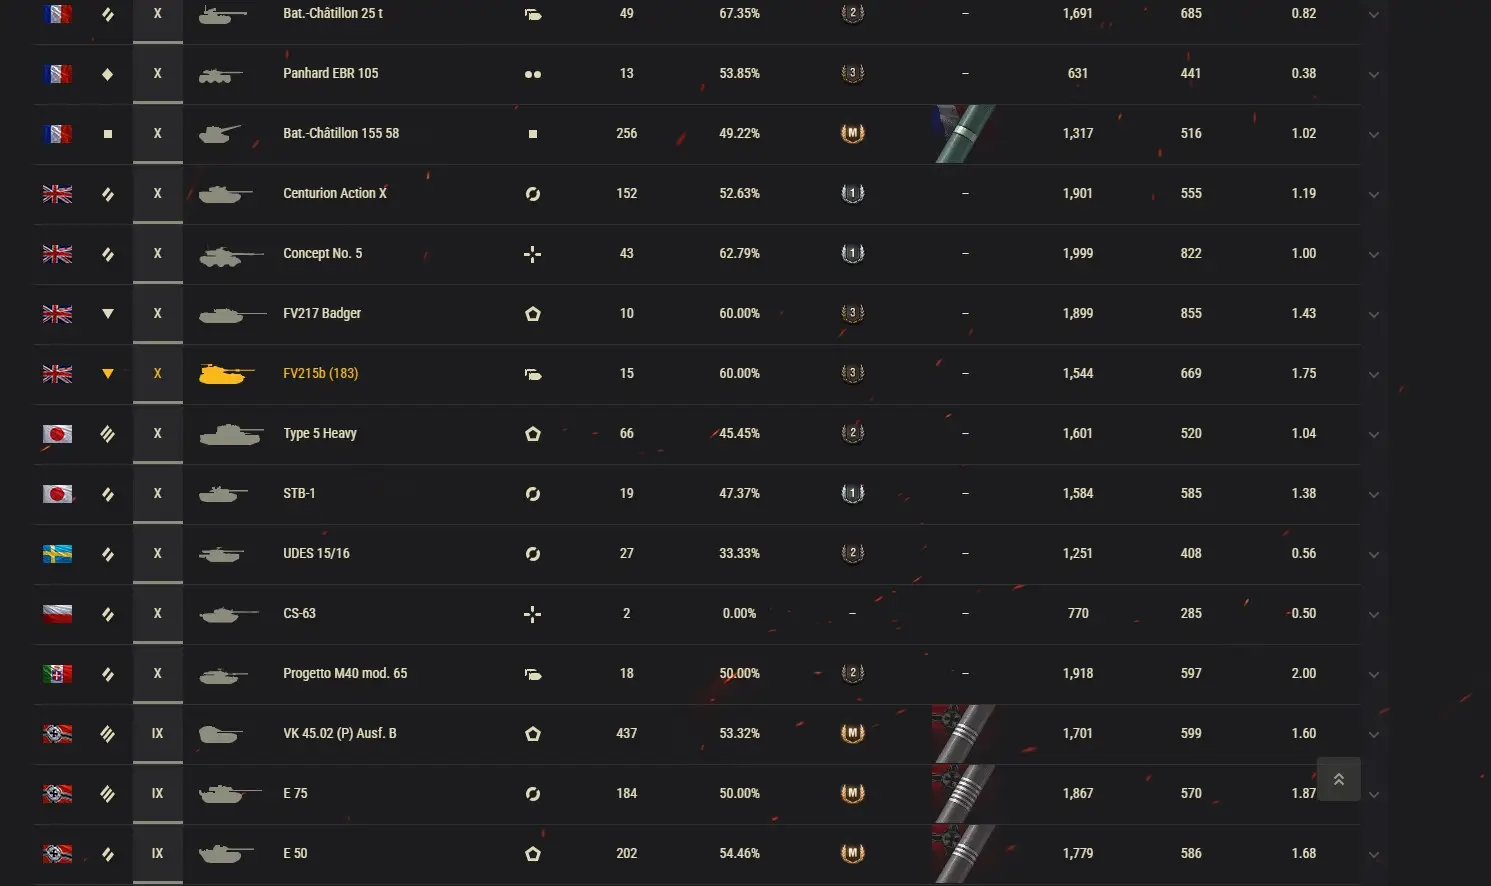Click the Bat.-Châtillon 155 58 mastery badge

852,133
